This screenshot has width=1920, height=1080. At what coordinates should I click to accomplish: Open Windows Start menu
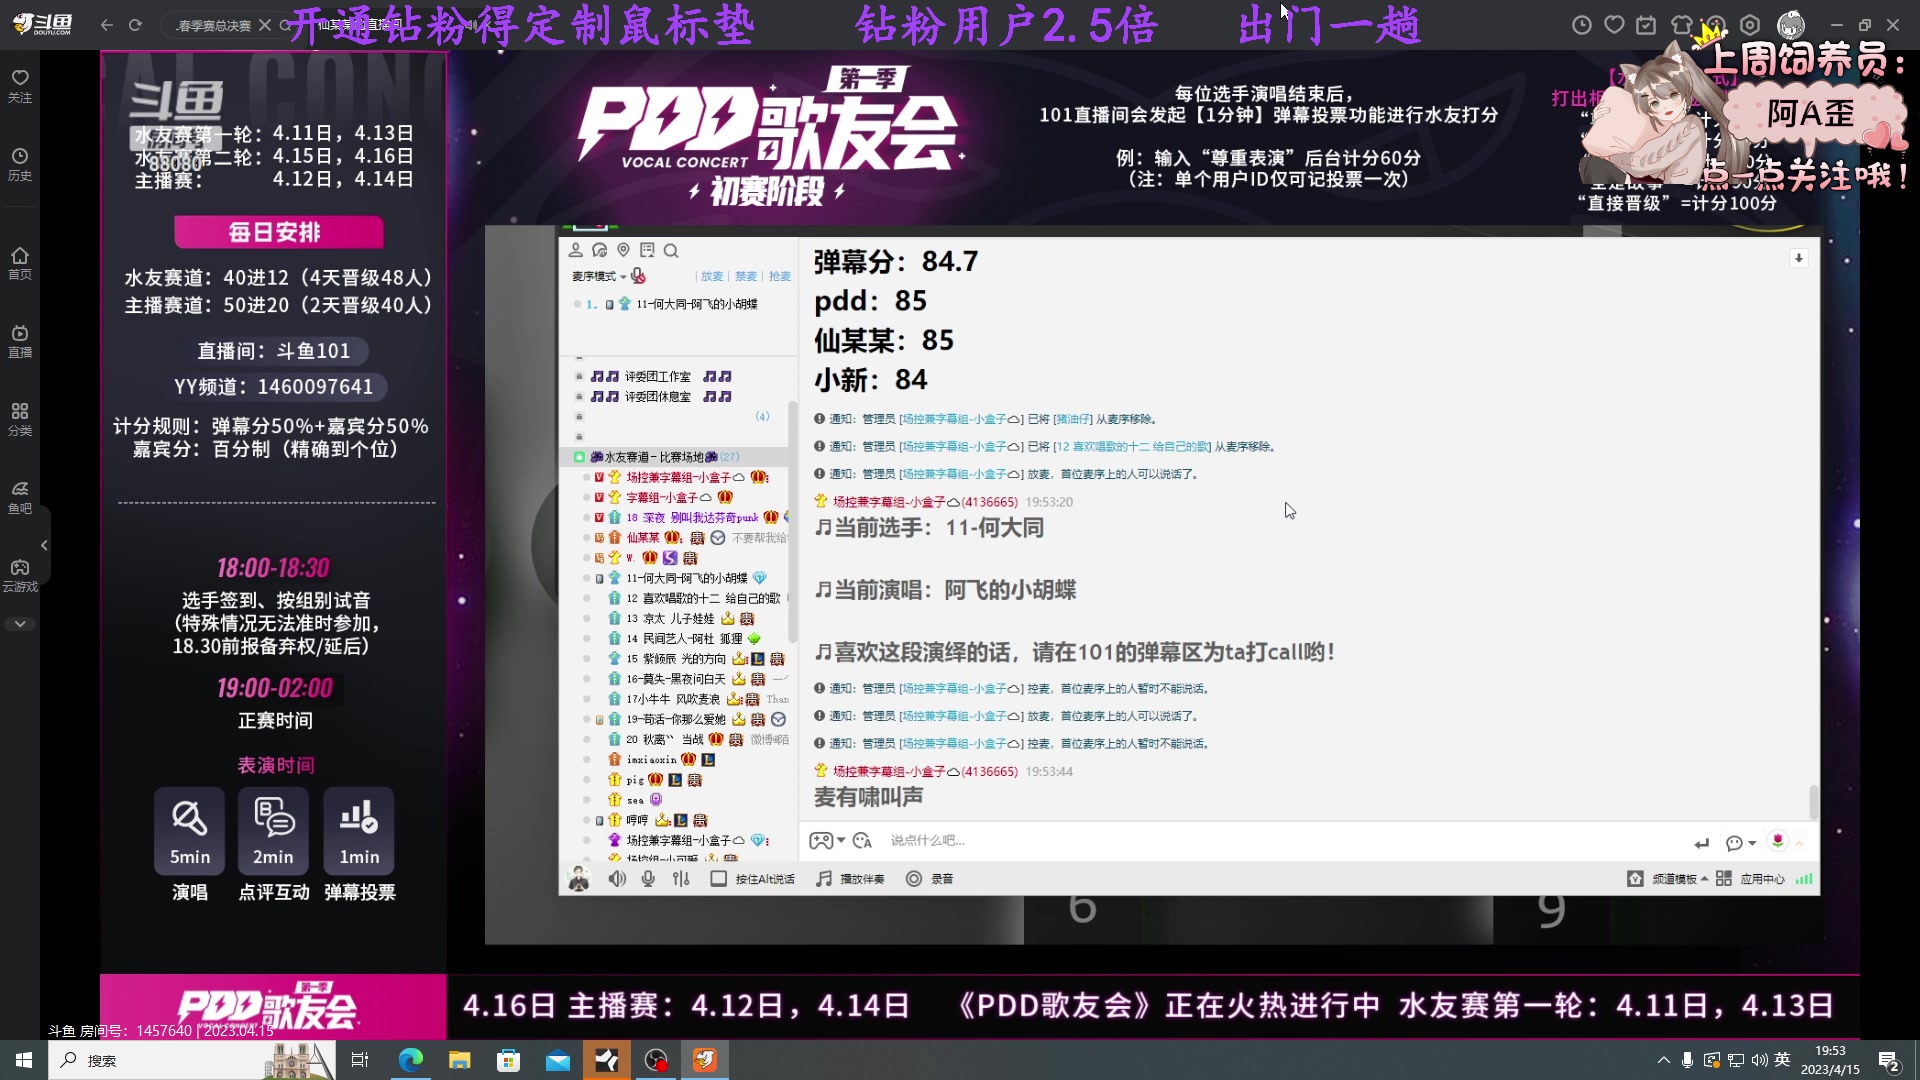pos(24,1060)
